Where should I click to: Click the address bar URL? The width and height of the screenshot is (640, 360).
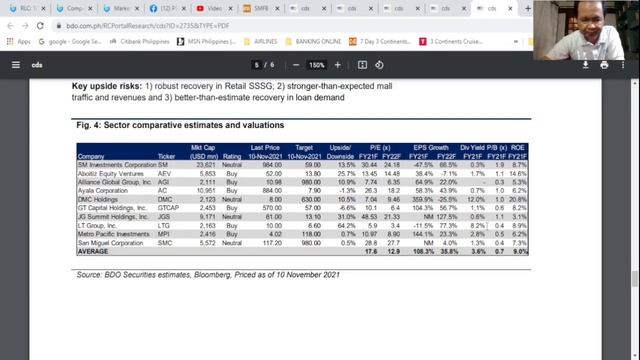coord(148,26)
